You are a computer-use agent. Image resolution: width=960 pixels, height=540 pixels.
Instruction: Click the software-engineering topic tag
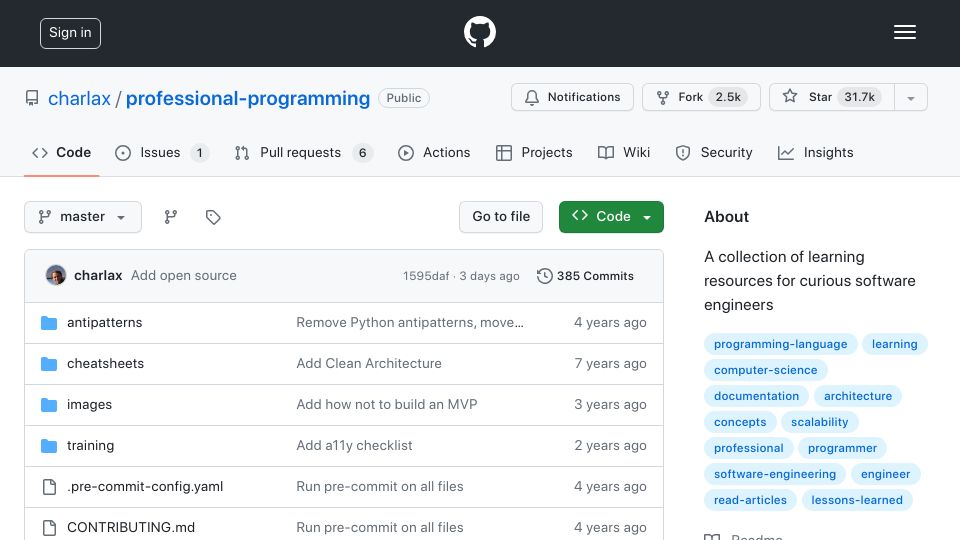[x=774, y=474]
